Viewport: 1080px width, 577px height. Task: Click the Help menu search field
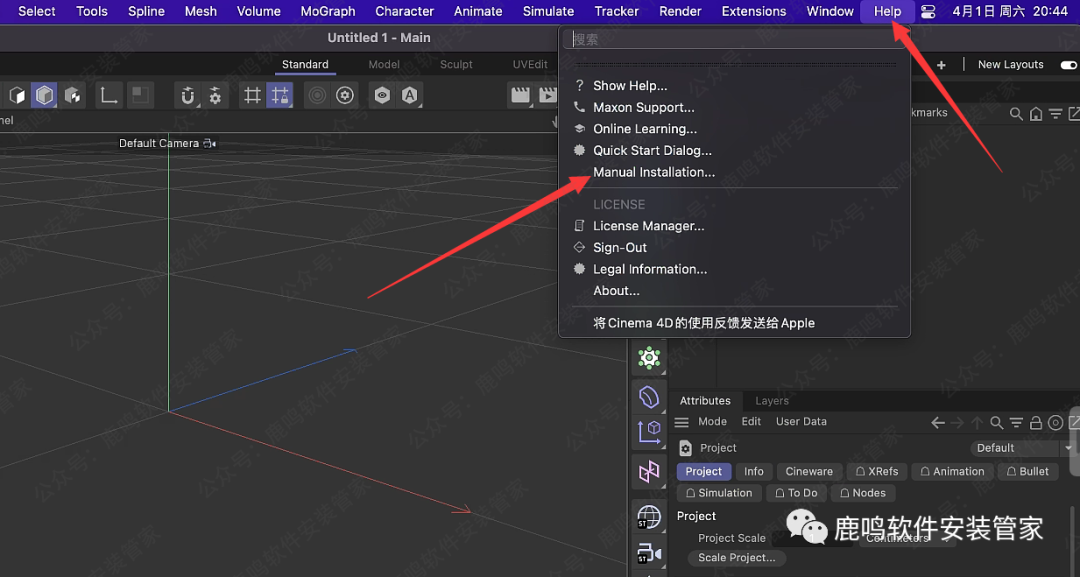coord(733,40)
